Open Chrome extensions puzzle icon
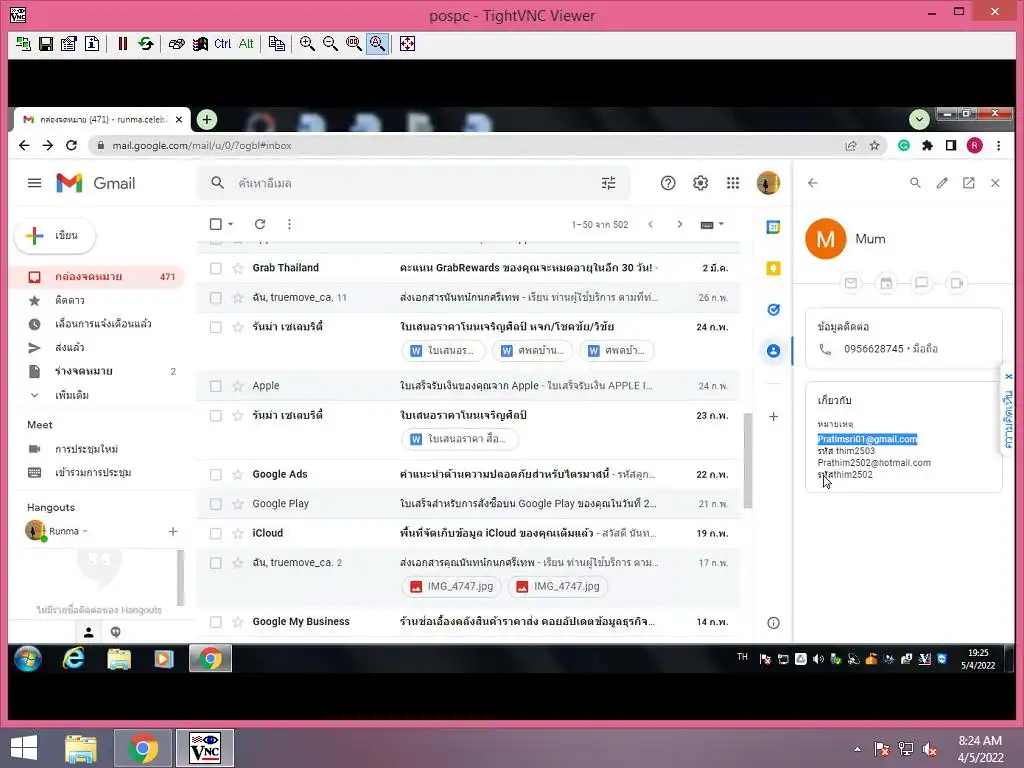 927,146
